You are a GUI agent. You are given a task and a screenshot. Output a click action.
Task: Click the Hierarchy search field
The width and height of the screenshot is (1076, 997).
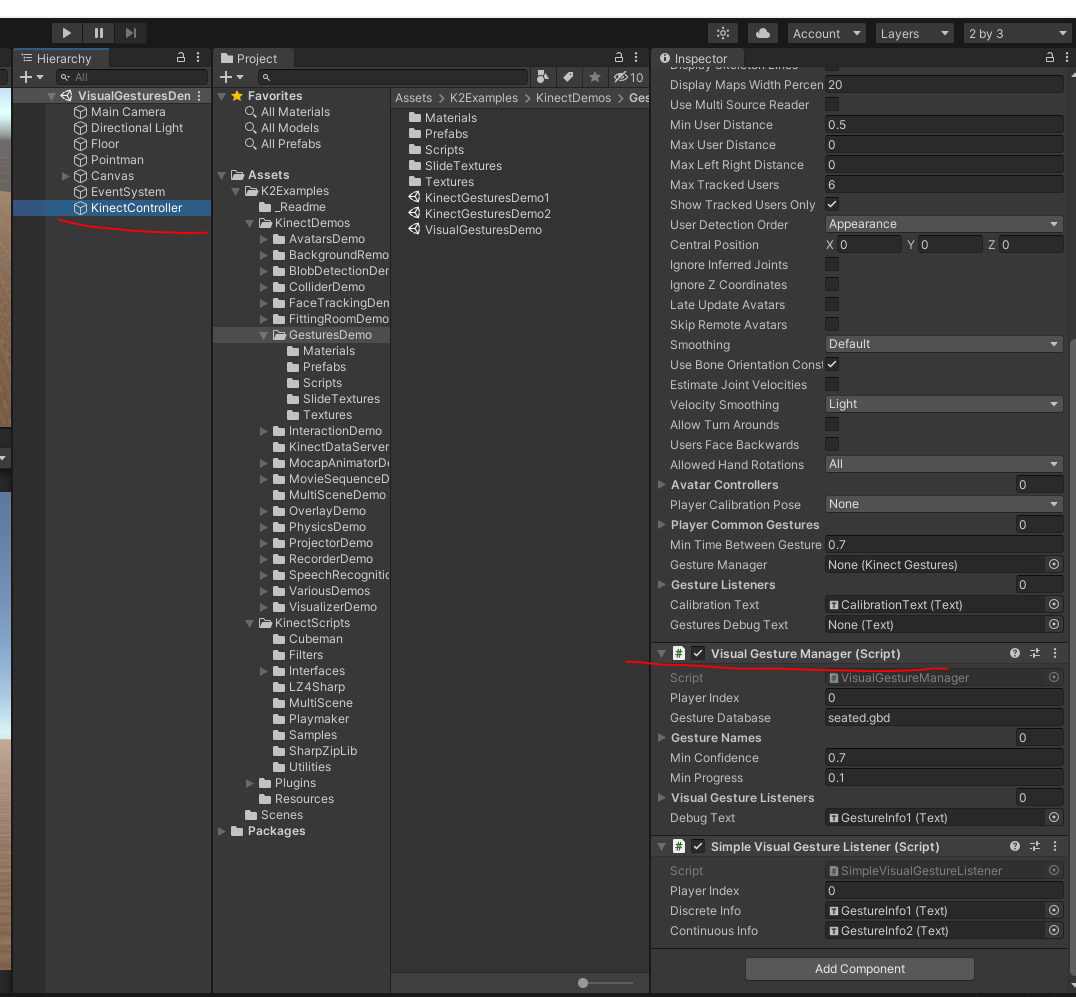(x=132, y=77)
